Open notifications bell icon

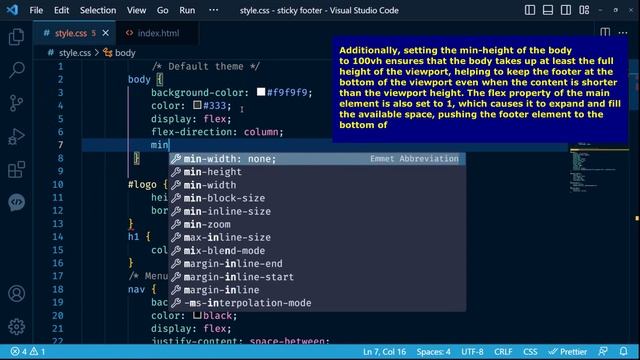pyautogui.click(x=623, y=351)
